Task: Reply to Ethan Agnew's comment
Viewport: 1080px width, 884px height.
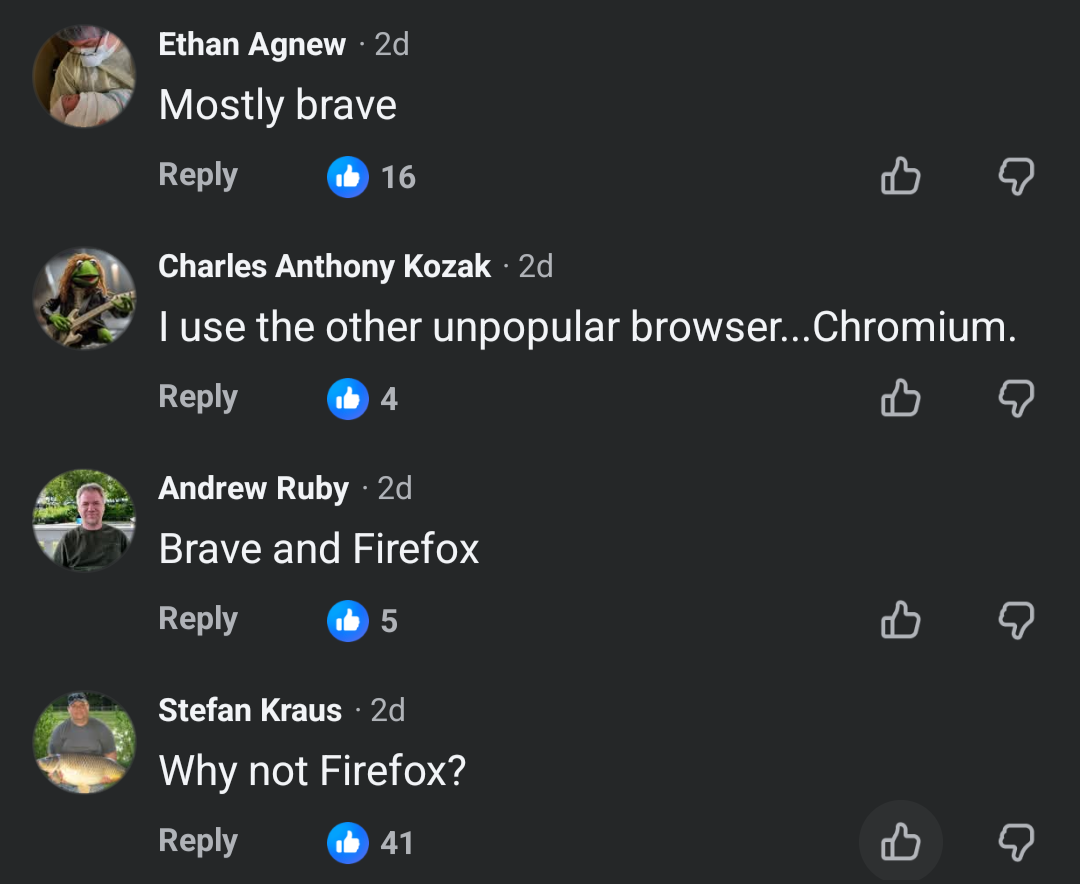Action: pos(198,175)
